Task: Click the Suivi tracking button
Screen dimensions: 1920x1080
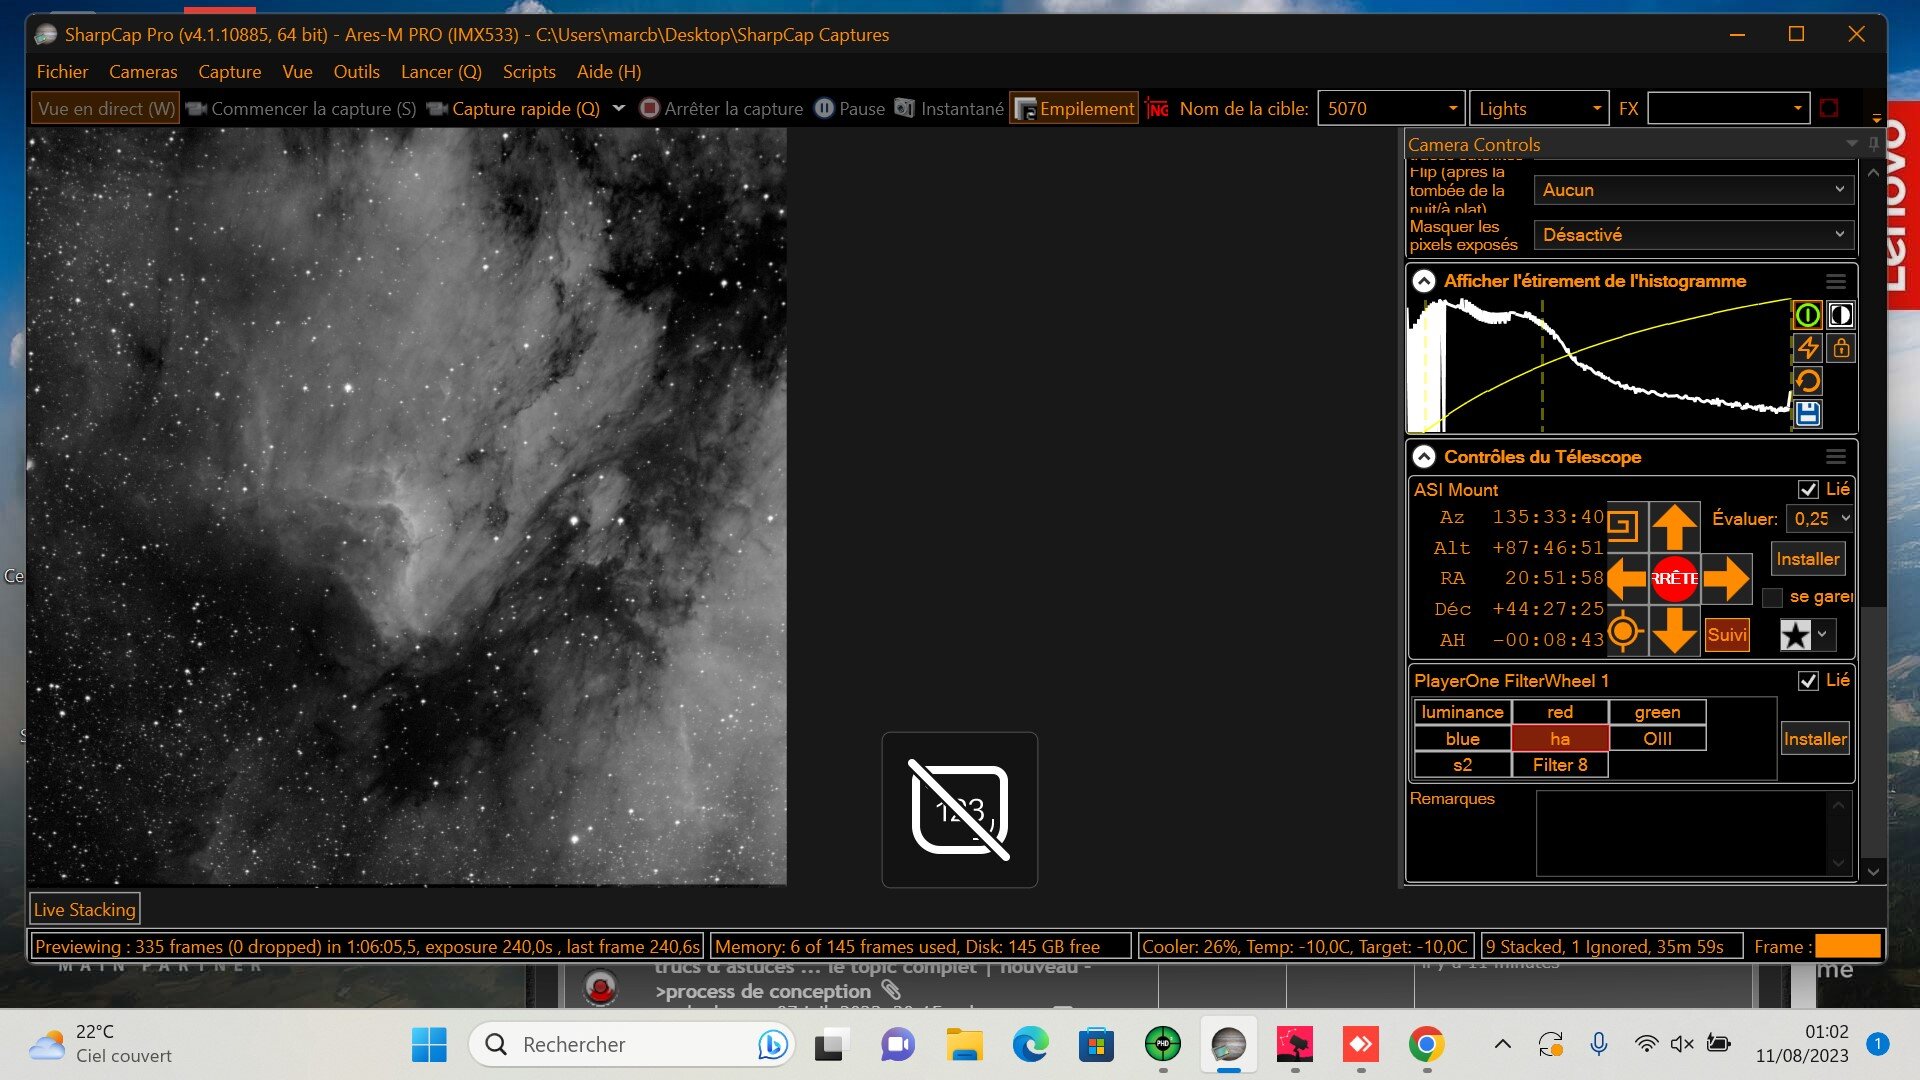Action: (1727, 635)
